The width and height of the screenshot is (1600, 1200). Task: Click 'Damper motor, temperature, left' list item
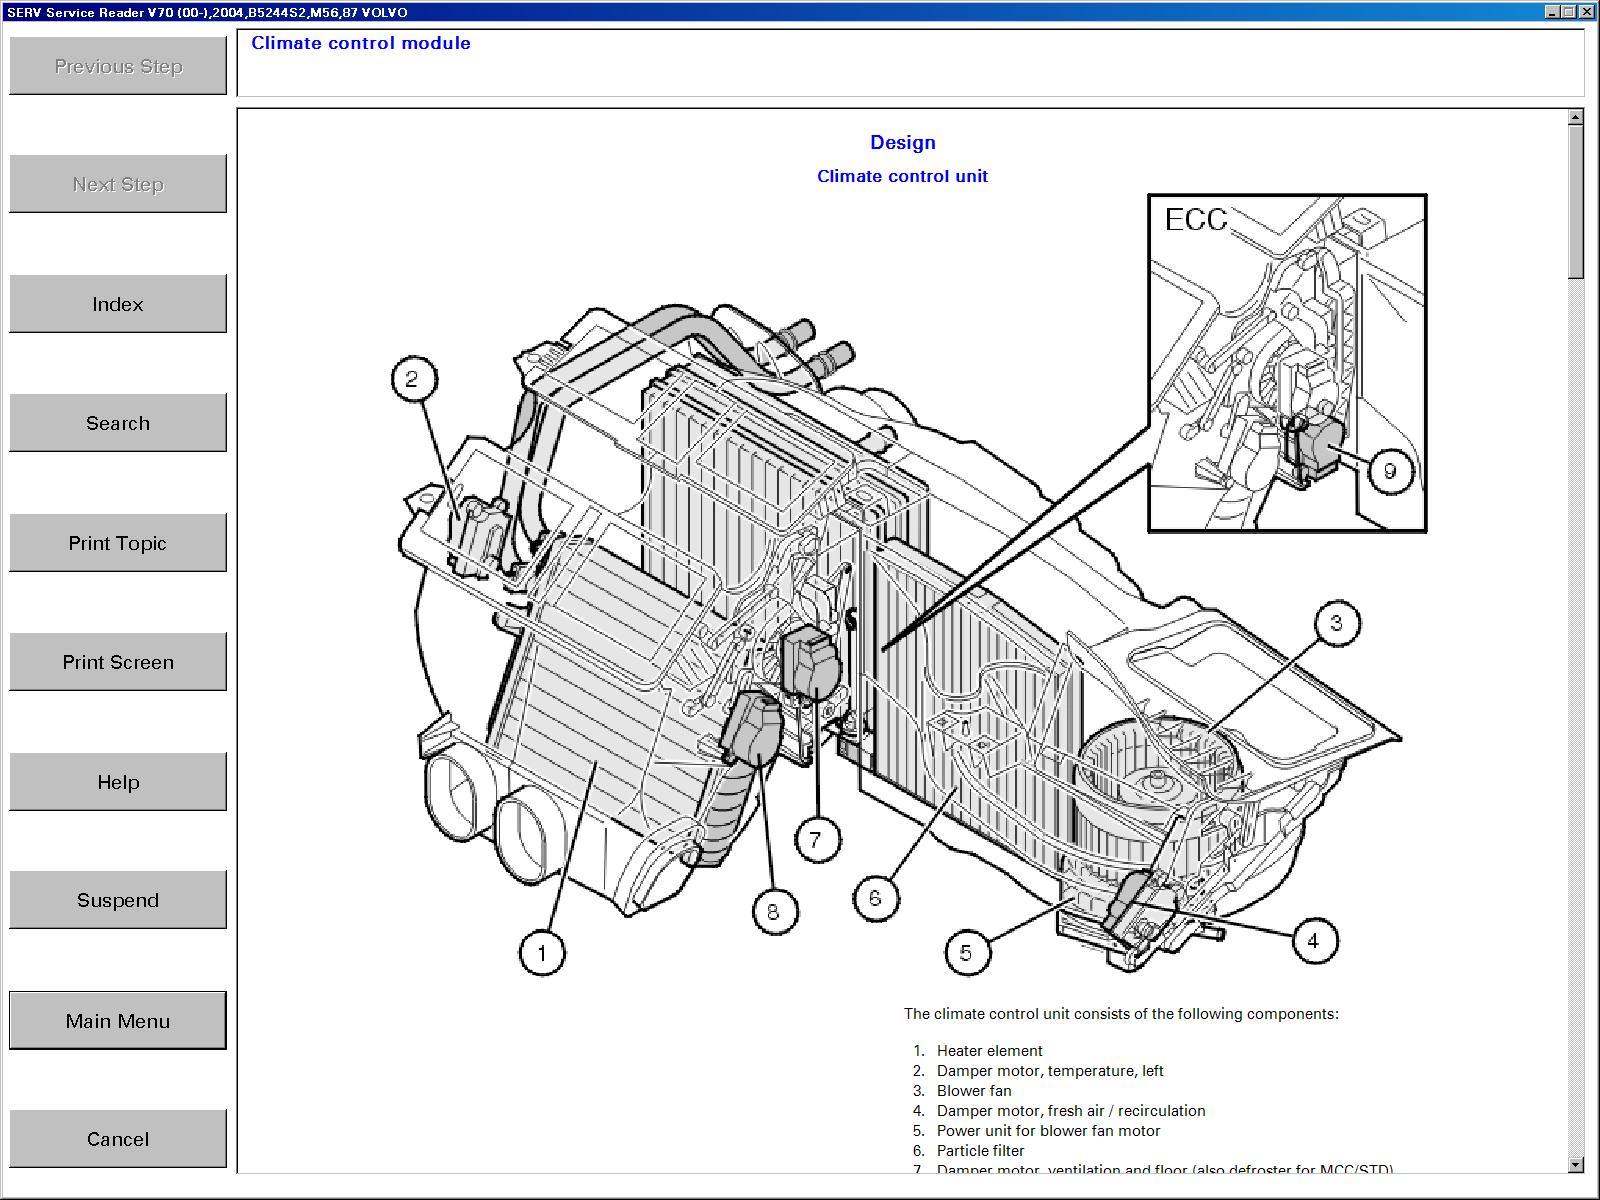tap(1050, 1071)
